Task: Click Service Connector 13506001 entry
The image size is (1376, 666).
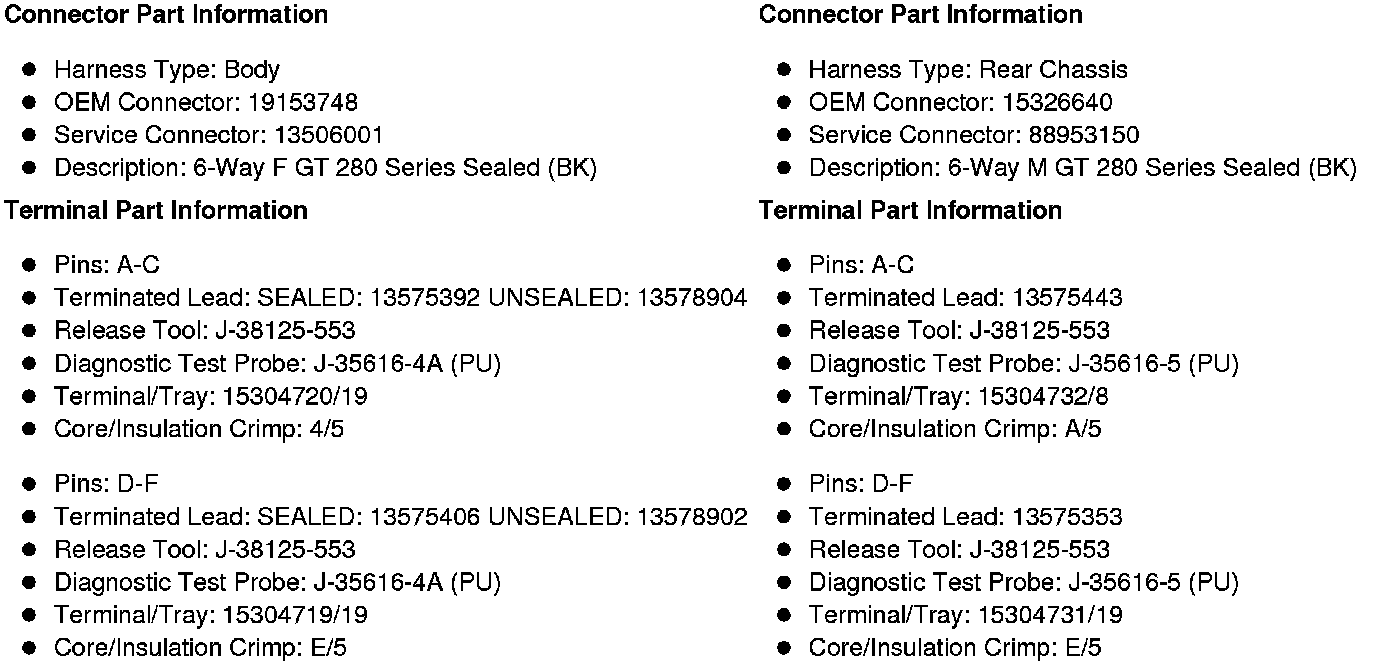Action: [x=218, y=135]
